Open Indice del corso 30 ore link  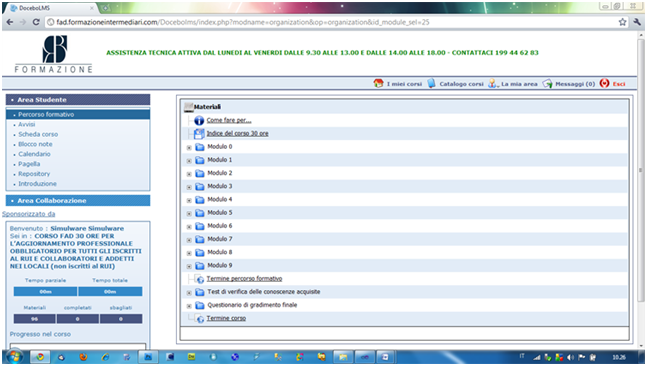coord(237,133)
